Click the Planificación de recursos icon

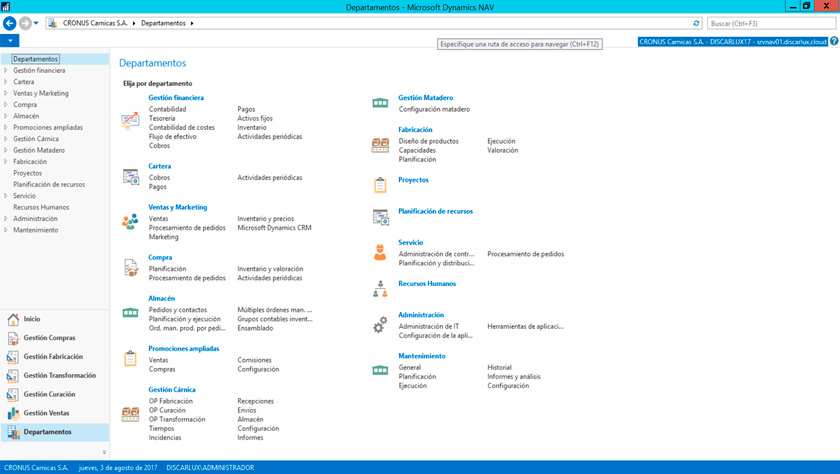[380, 217]
